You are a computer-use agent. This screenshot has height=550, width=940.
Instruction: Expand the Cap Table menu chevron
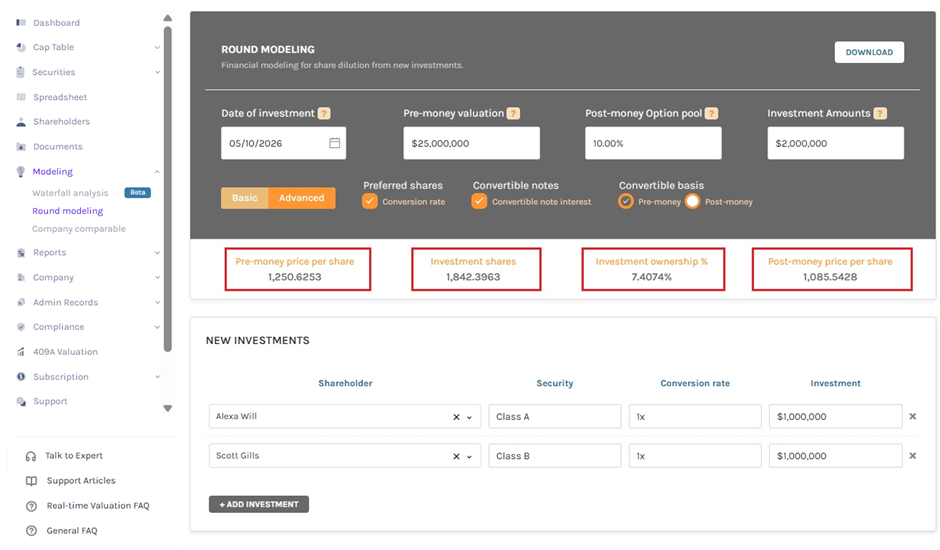[x=157, y=47]
